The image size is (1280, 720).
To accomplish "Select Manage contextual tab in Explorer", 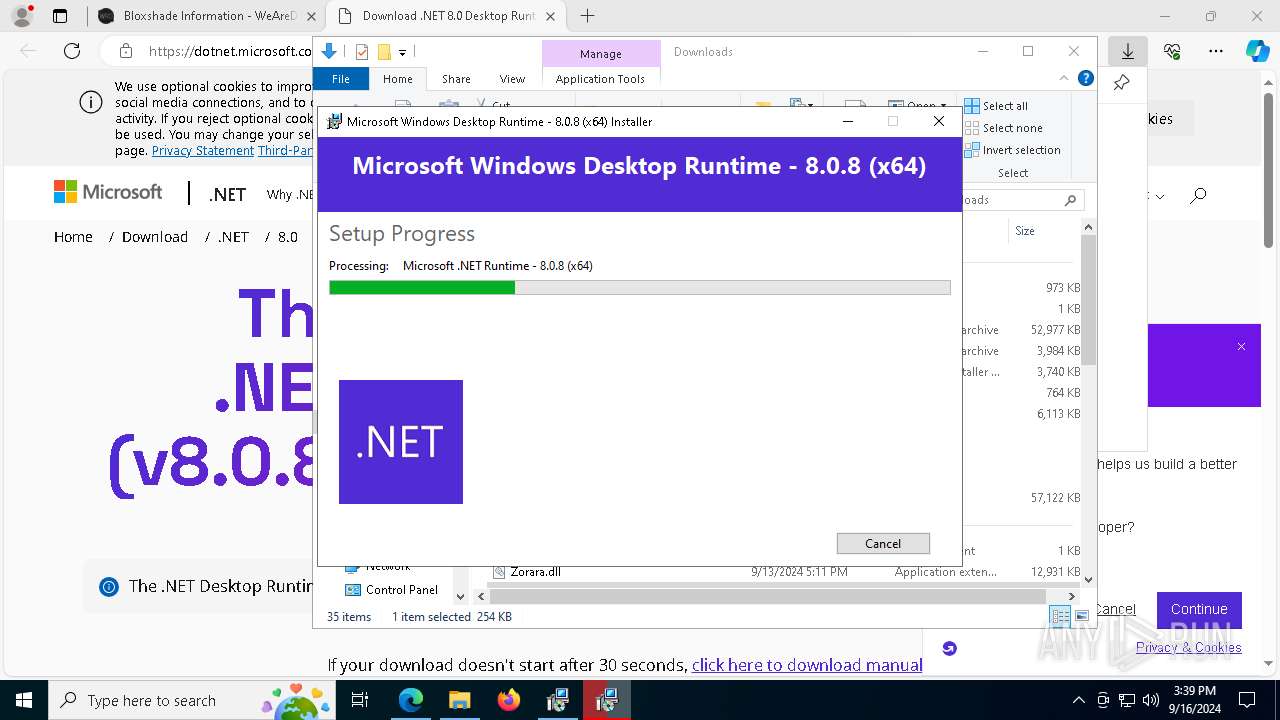I will point(601,54).
